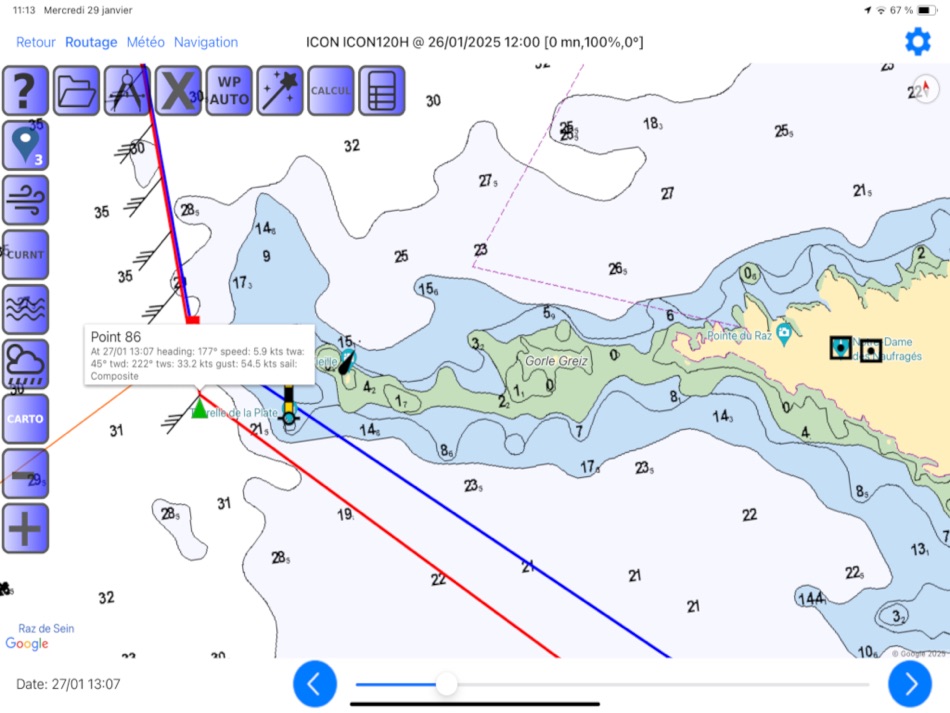
Task: Switch to the Météo tab
Action: pyautogui.click(x=145, y=42)
